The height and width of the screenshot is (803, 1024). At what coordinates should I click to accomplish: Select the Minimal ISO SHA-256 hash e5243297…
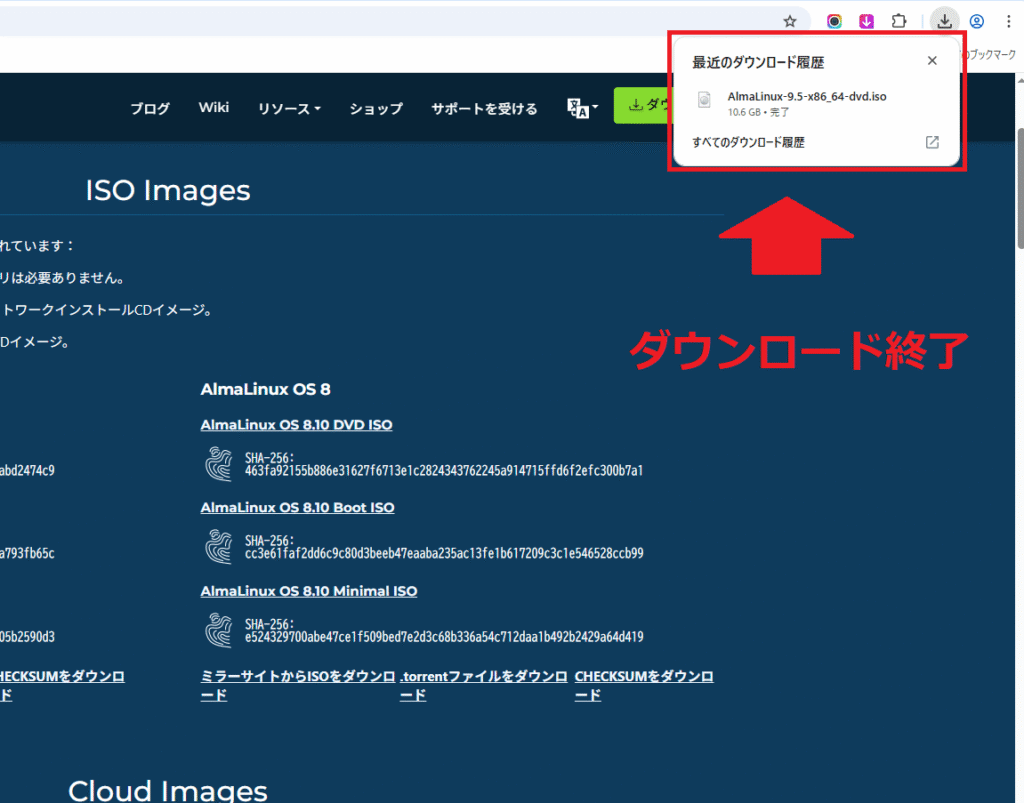[x=444, y=637]
